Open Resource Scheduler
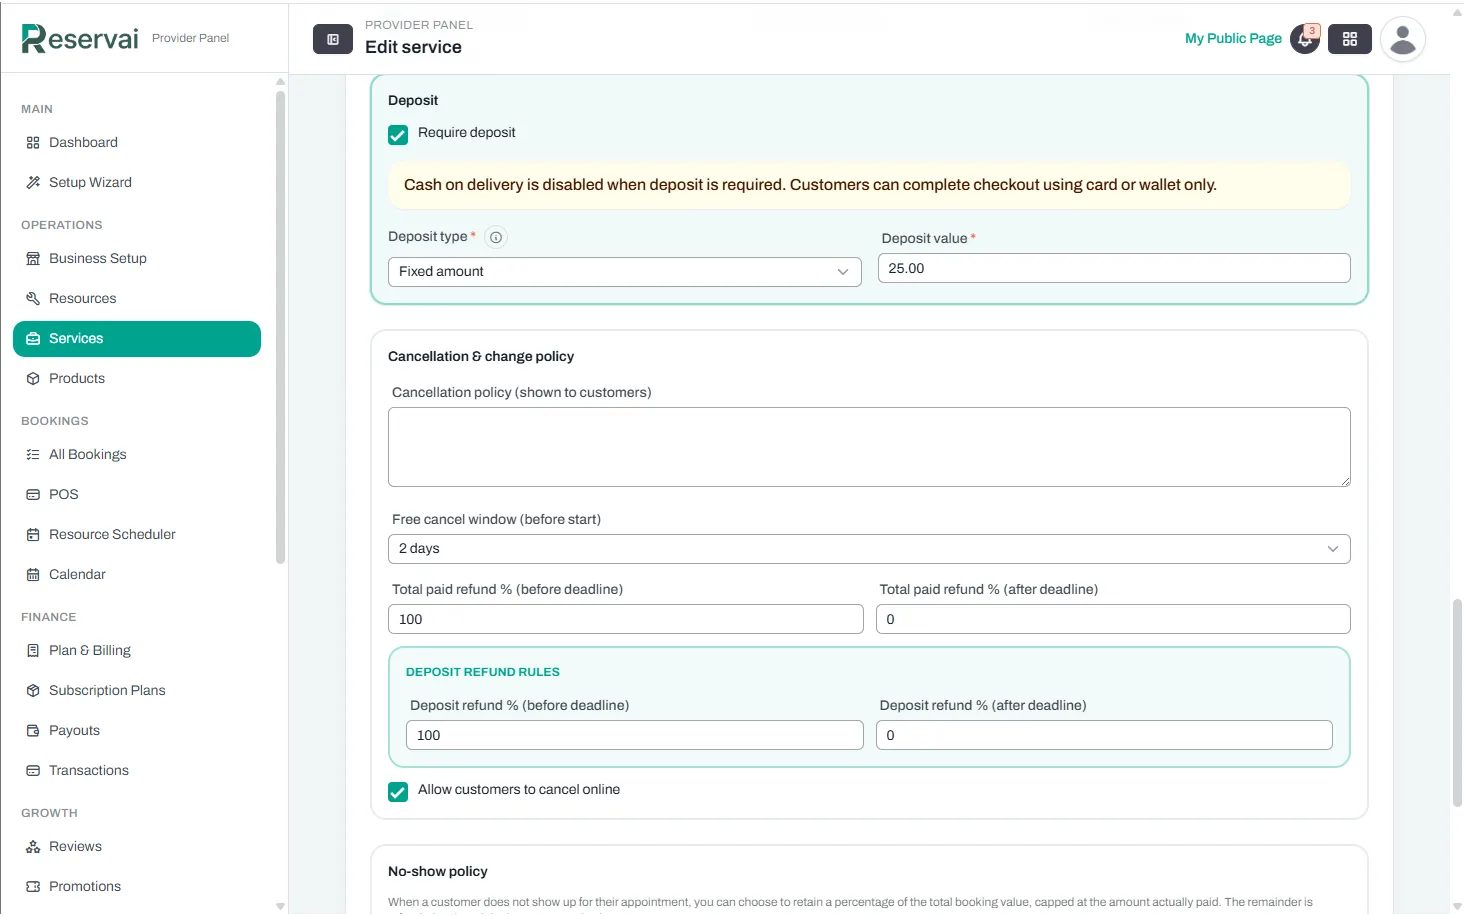Viewport: 1464px width, 916px height. [x=137, y=535]
